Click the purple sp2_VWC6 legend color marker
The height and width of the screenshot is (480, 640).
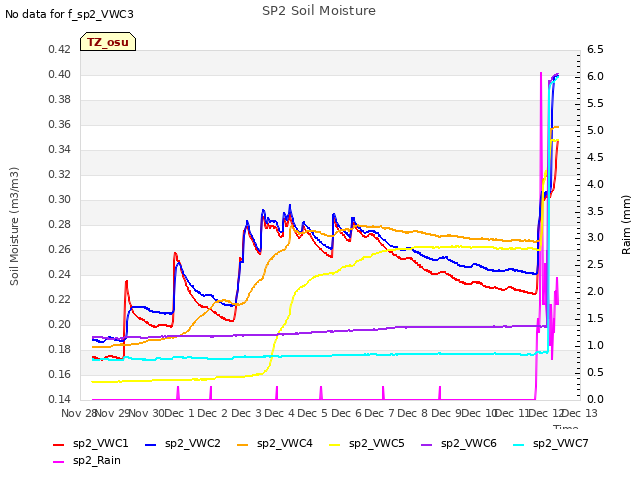pyautogui.click(x=427, y=444)
